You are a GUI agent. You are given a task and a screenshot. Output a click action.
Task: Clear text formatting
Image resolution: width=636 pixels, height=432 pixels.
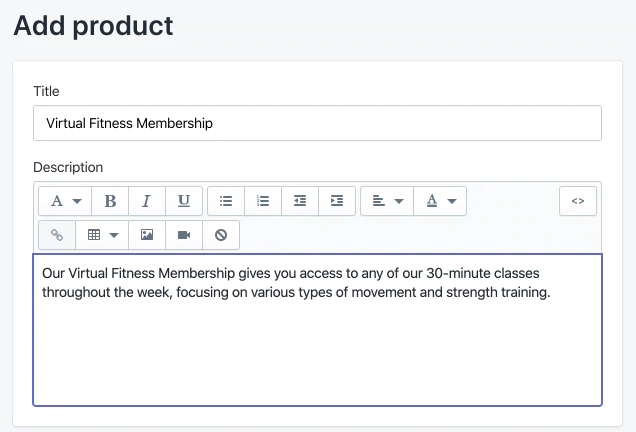pos(221,235)
